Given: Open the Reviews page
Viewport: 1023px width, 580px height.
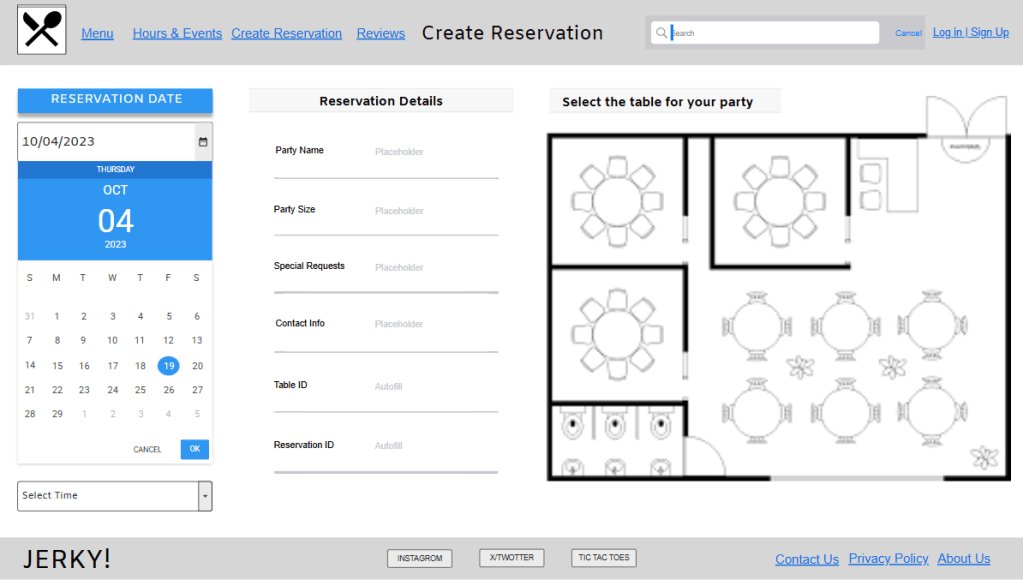Looking at the screenshot, I should (380, 33).
